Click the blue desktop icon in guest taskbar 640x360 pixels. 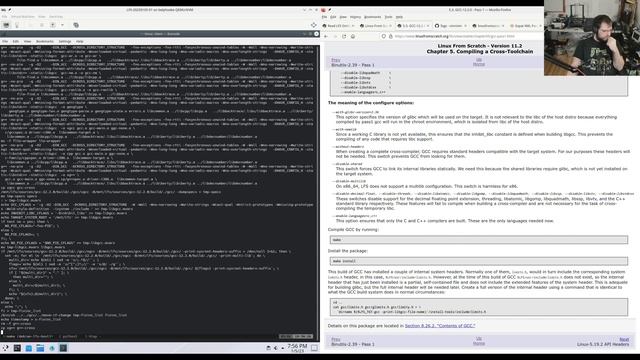coord(29,348)
